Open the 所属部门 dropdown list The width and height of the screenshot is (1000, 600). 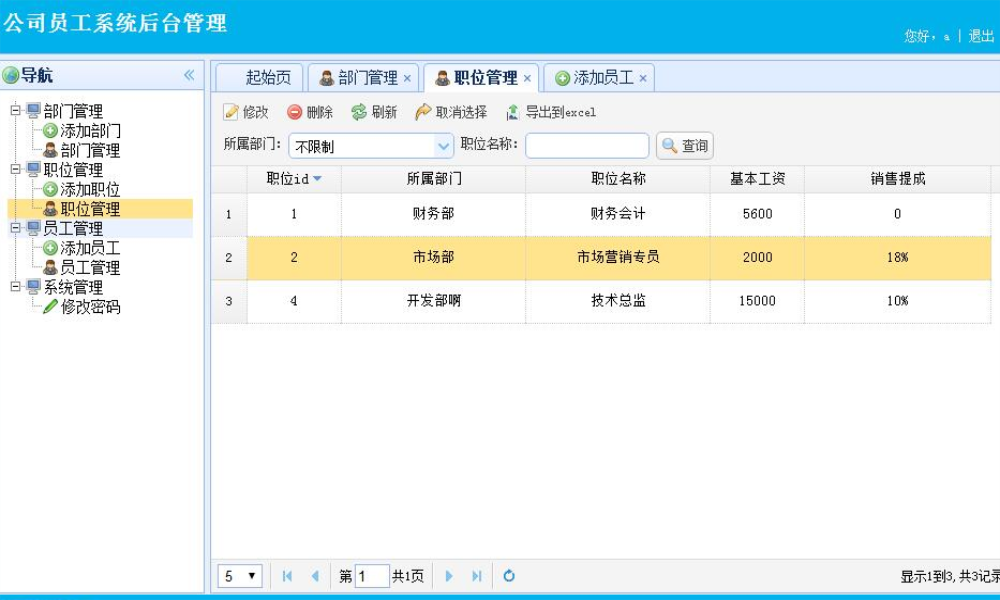pos(444,146)
